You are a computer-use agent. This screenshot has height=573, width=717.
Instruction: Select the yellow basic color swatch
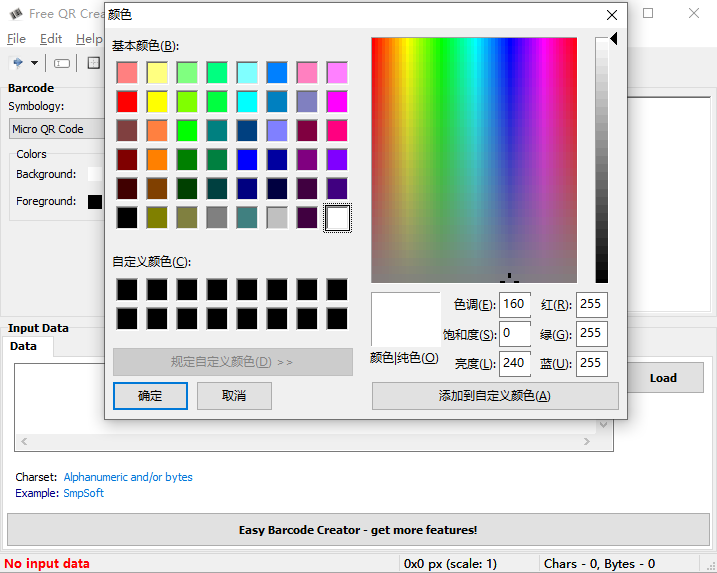click(157, 102)
